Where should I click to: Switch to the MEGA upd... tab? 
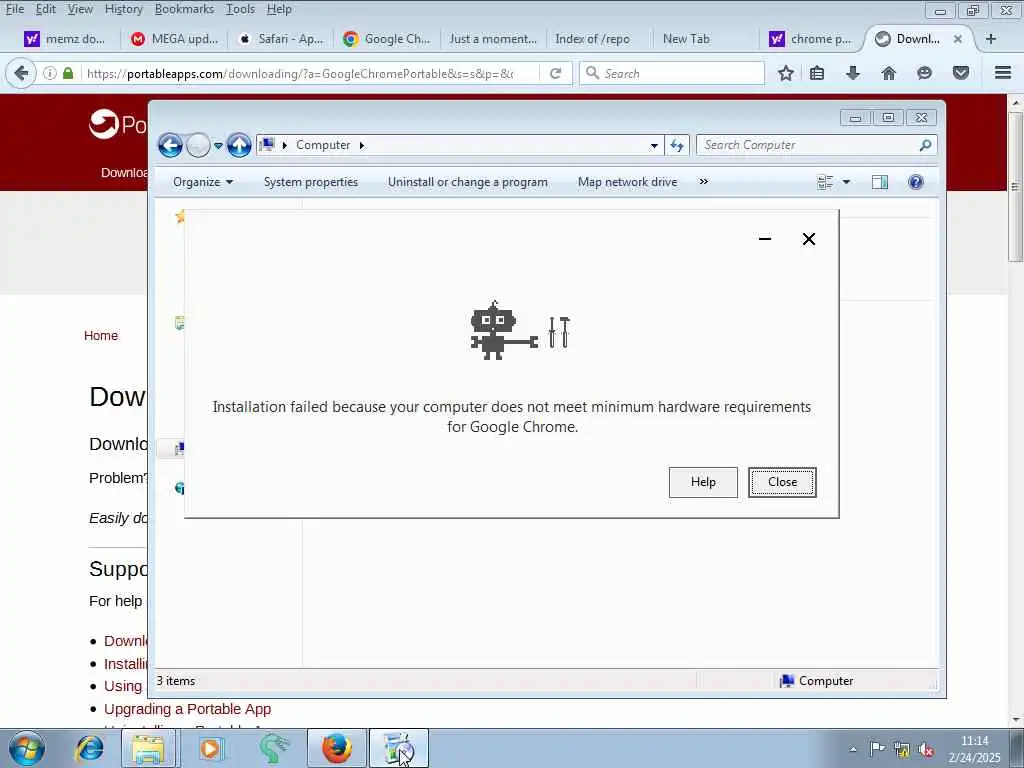(x=174, y=39)
